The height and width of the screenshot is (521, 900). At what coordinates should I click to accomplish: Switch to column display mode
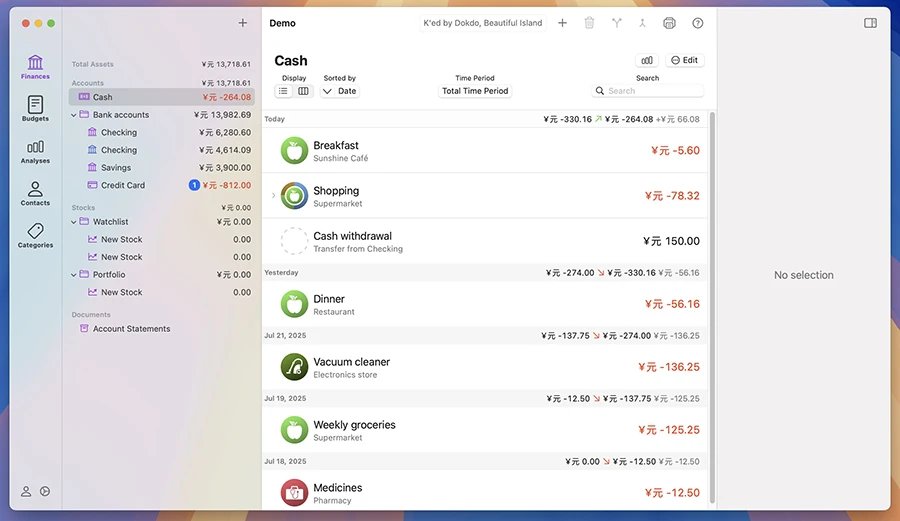point(303,91)
